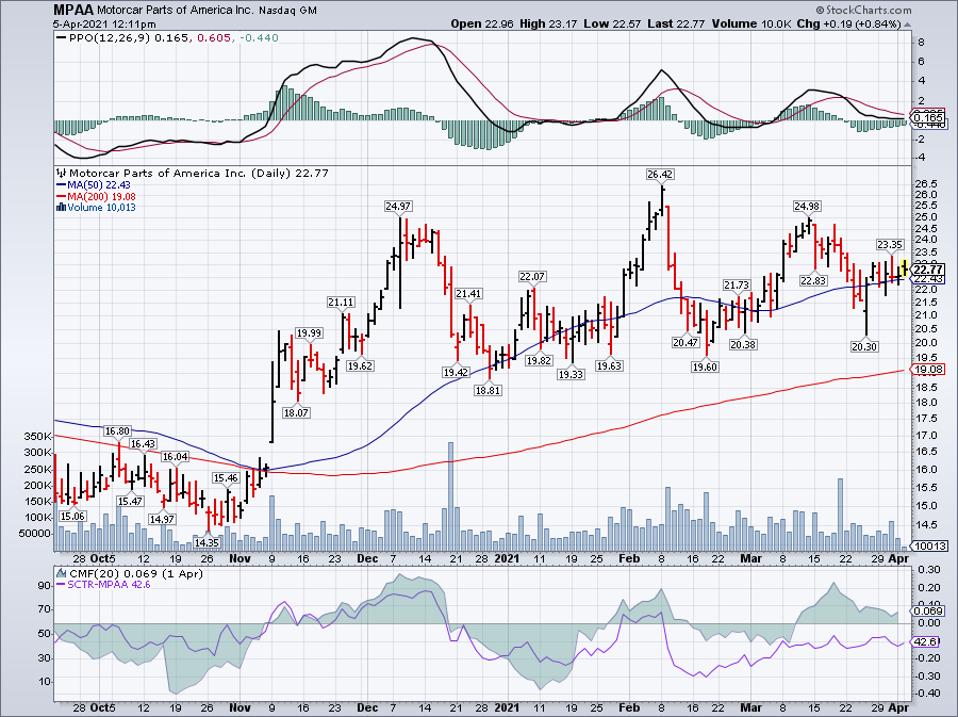Screen dimensions: 958x717
Task: Click the High 23.17 header value
Action: [x=549, y=24]
